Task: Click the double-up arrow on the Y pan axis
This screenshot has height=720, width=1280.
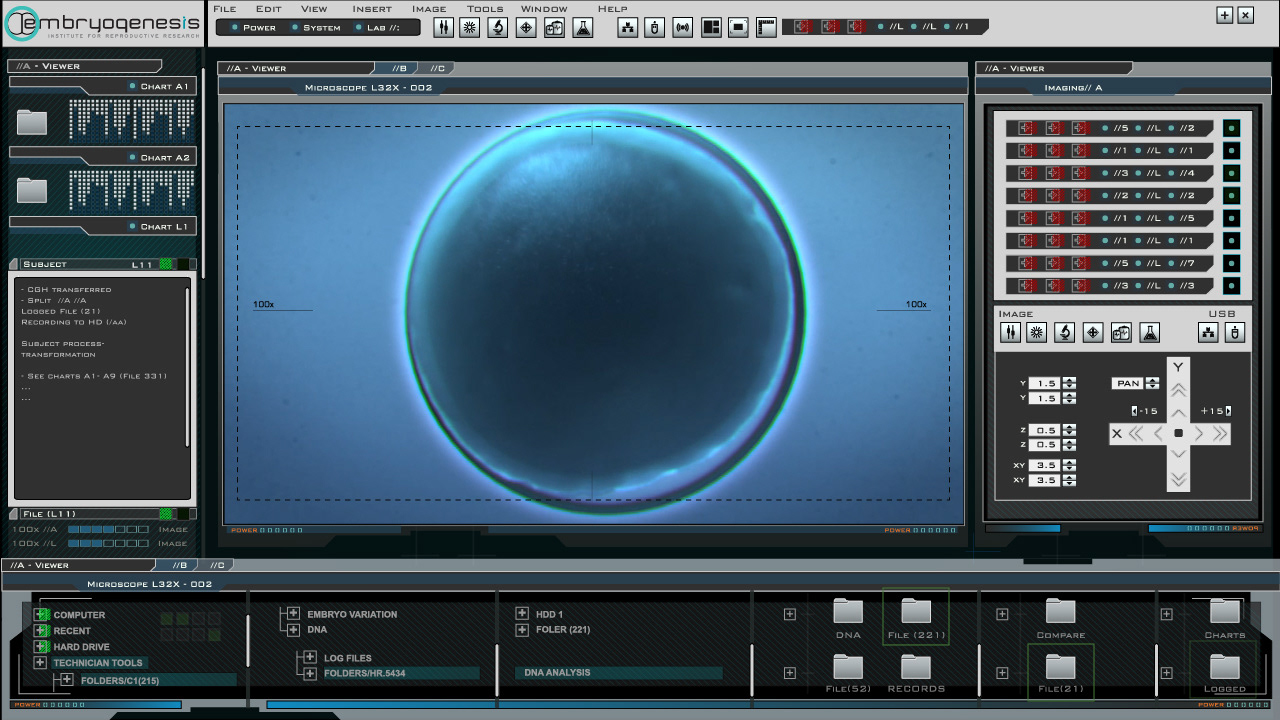Action: coord(1178,391)
